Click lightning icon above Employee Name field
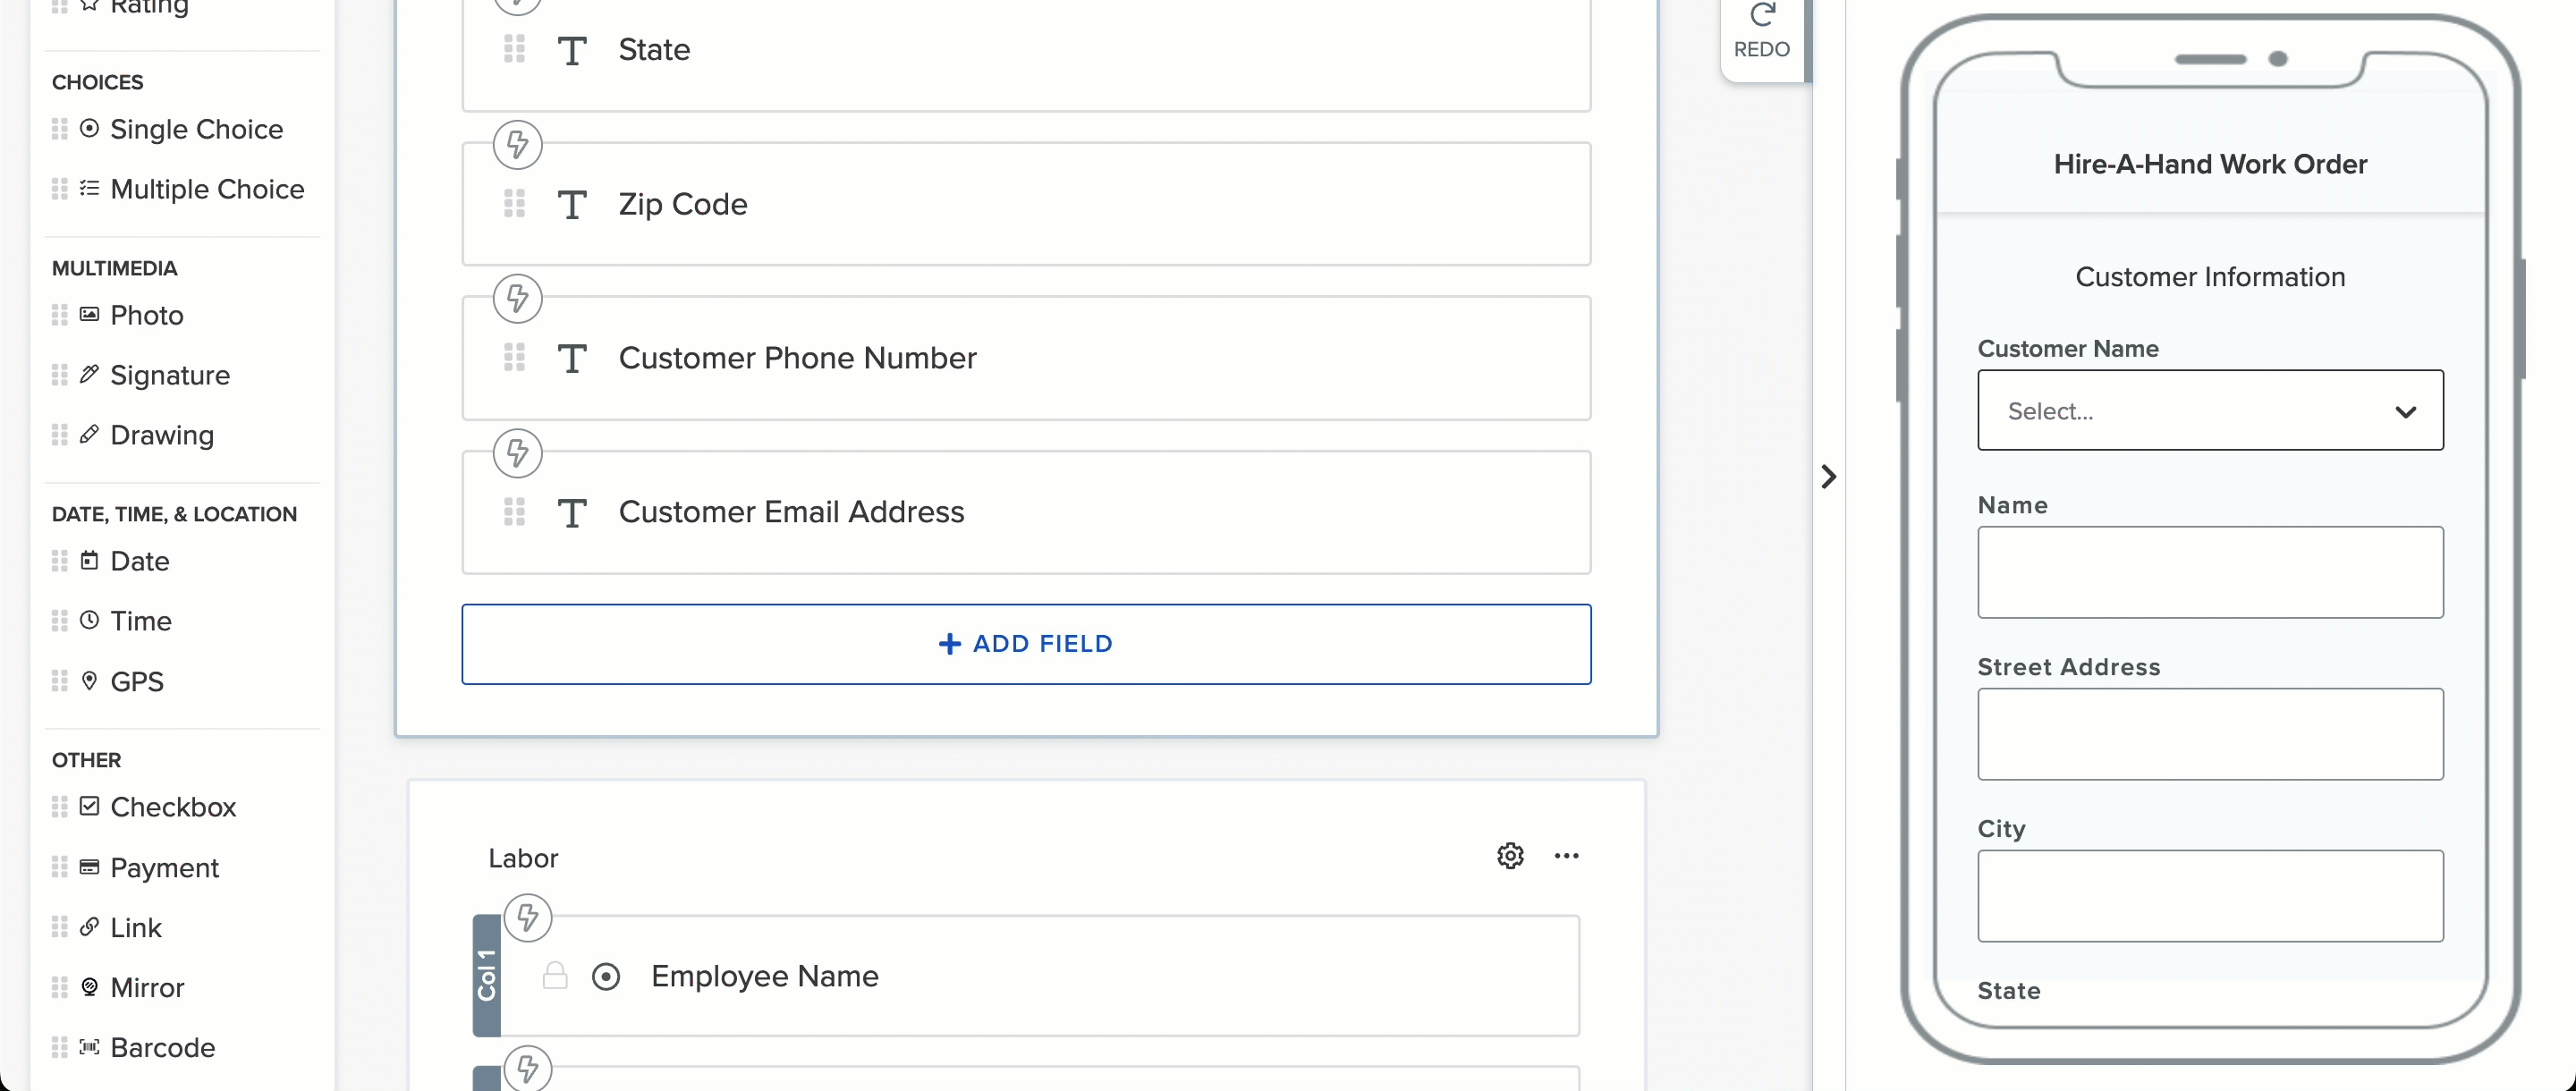 [527, 918]
